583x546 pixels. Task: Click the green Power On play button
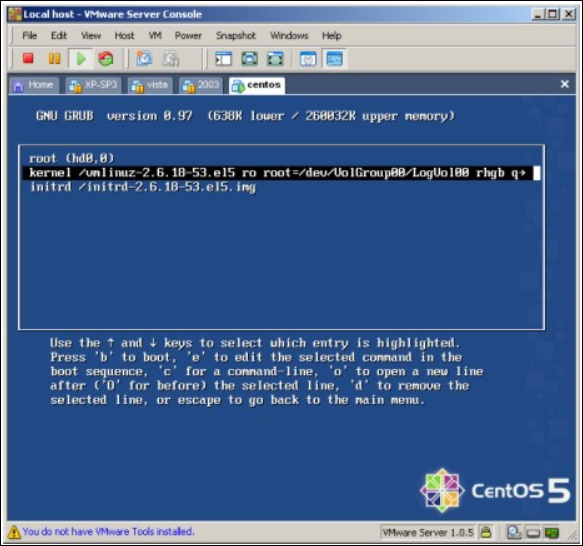pos(81,59)
